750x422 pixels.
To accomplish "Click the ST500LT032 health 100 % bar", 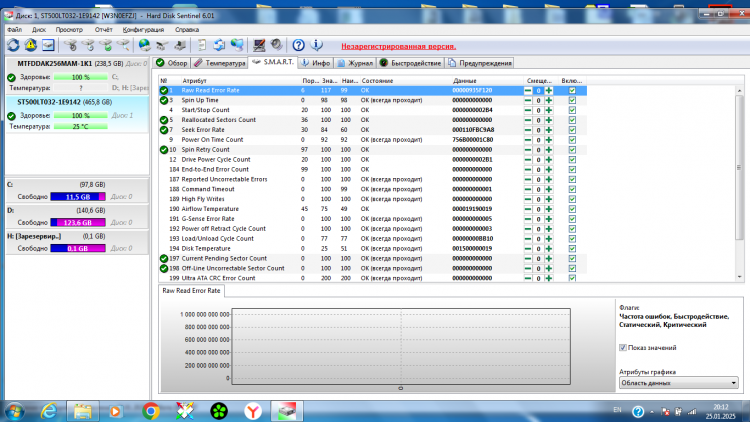I will [x=80, y=116].
